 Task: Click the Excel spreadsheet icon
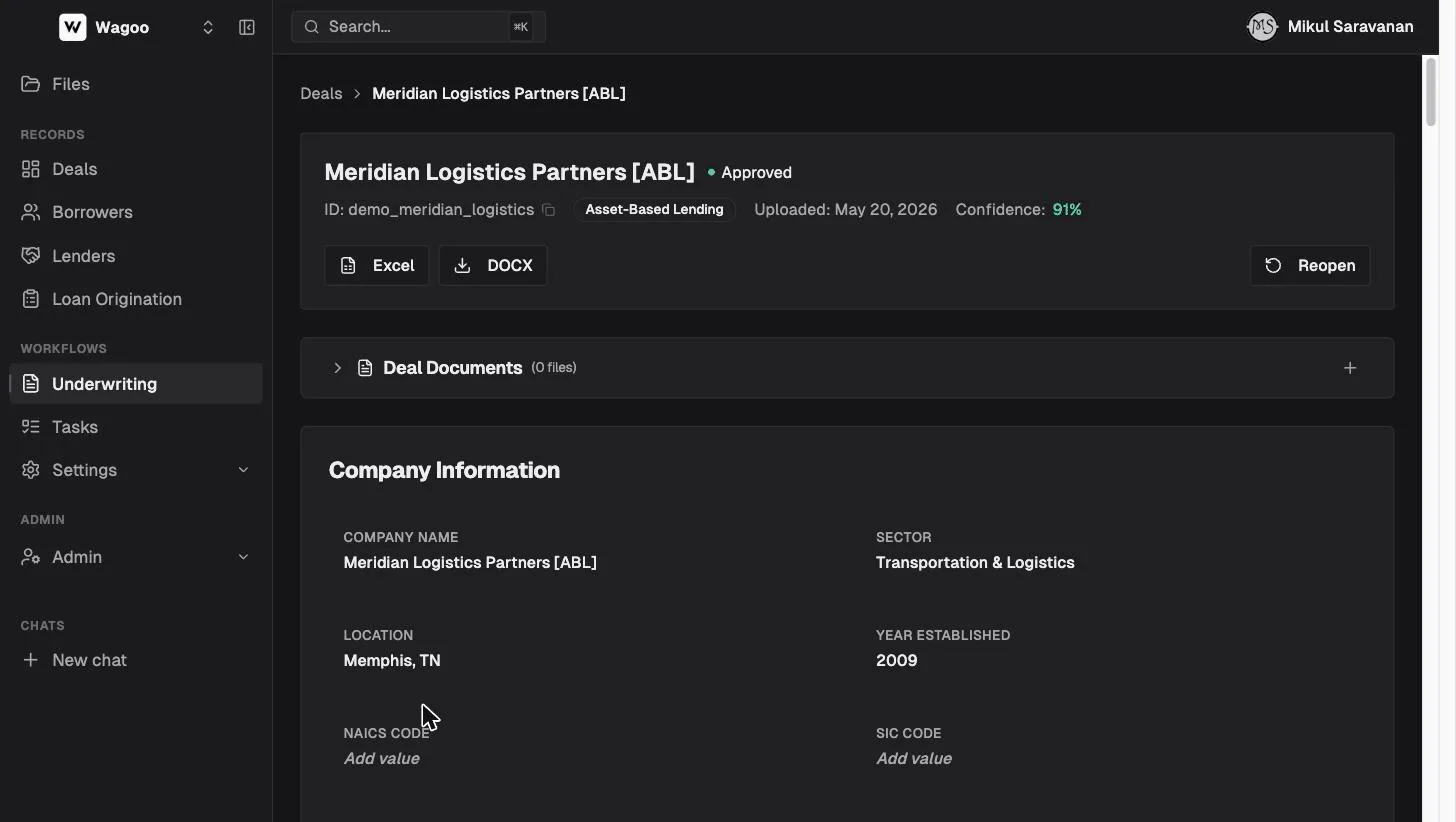pos(348,265)
